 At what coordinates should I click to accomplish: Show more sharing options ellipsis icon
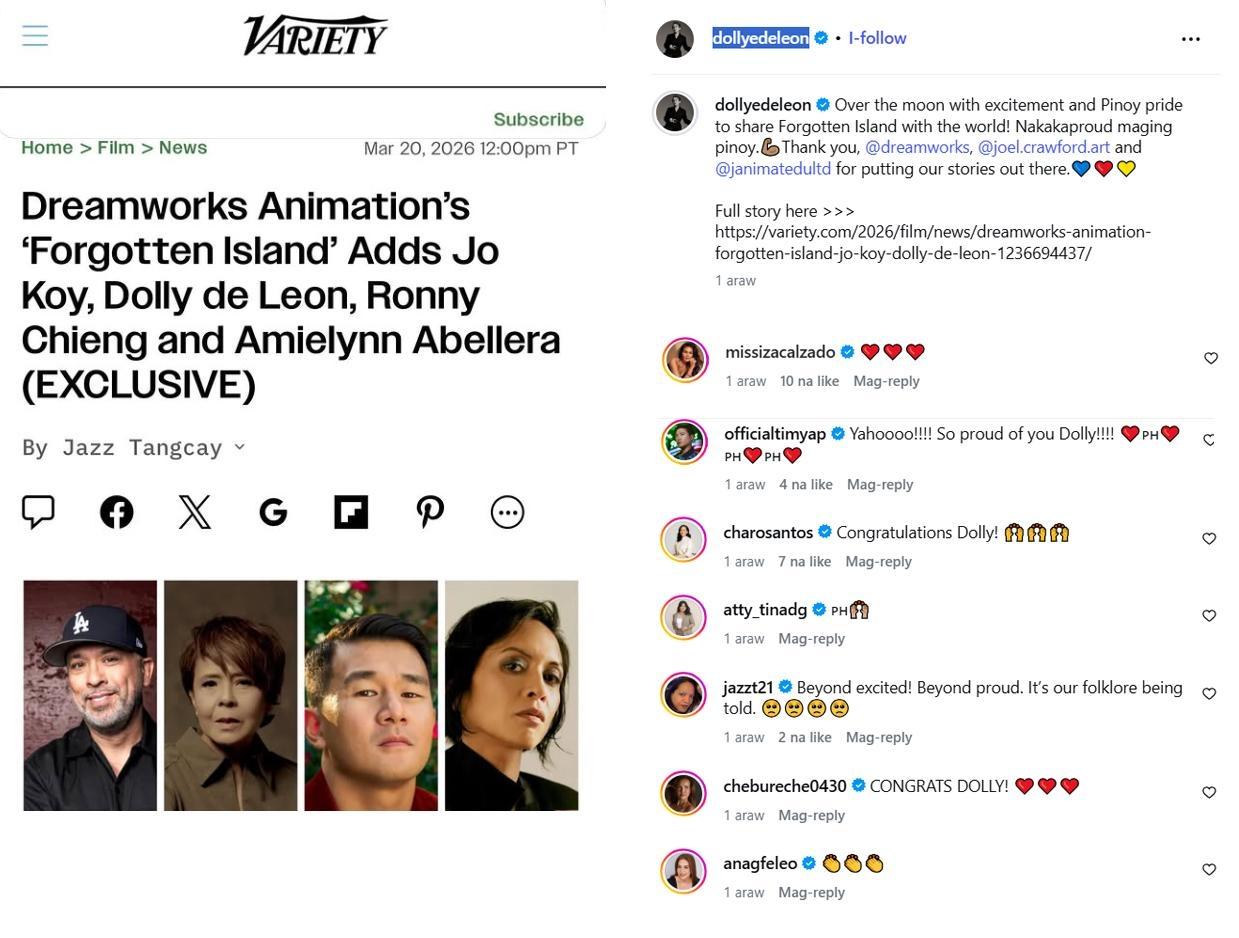click(x=508, y=512)
